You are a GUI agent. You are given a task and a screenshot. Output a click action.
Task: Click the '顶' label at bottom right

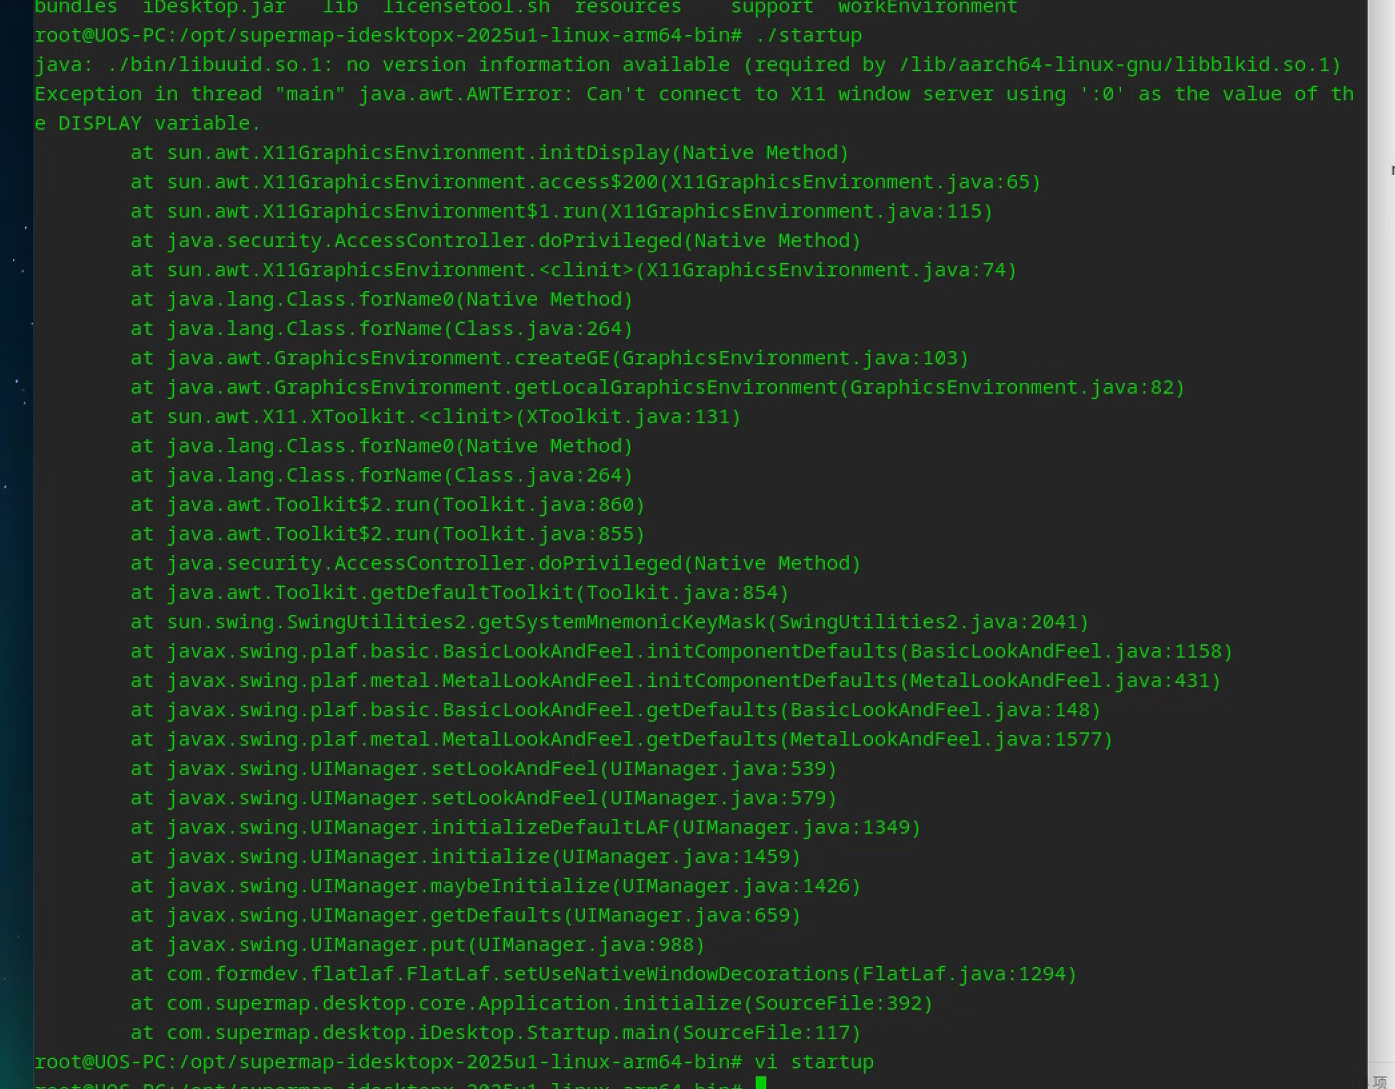pyautogui.click(x=1380, y=1081)
